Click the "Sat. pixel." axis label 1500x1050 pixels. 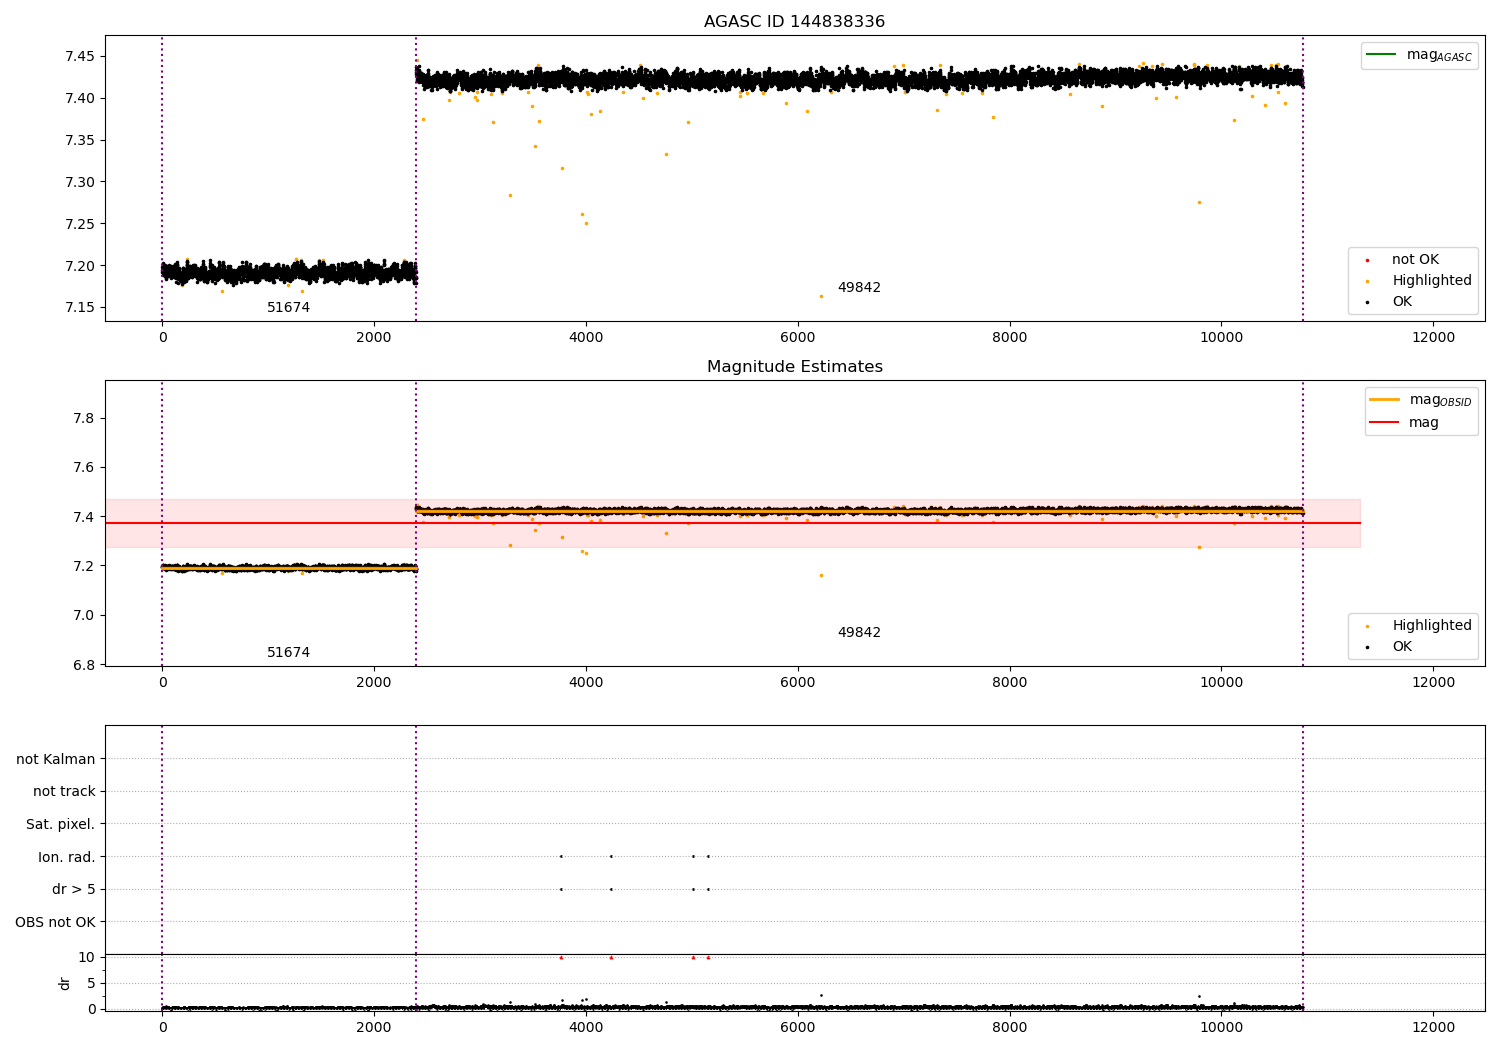[61, 825]
